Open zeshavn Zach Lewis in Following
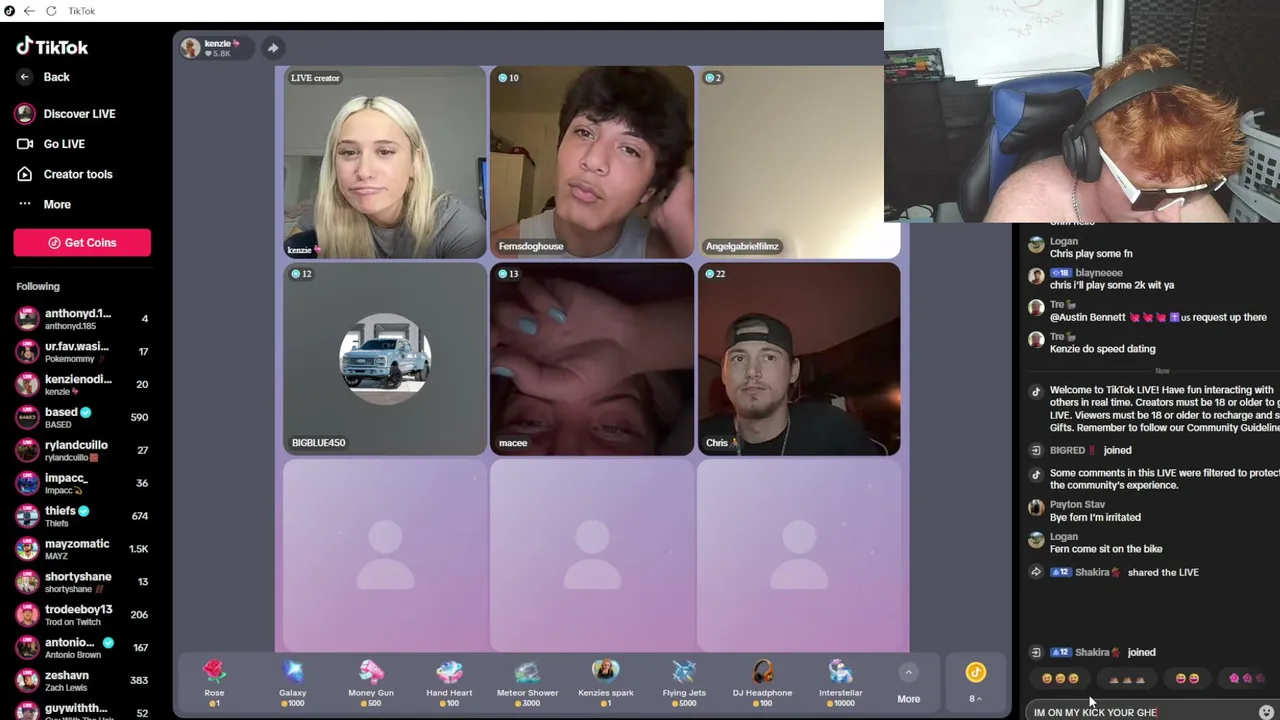Viewport: 1280px width, 720px height. (82, 680)
